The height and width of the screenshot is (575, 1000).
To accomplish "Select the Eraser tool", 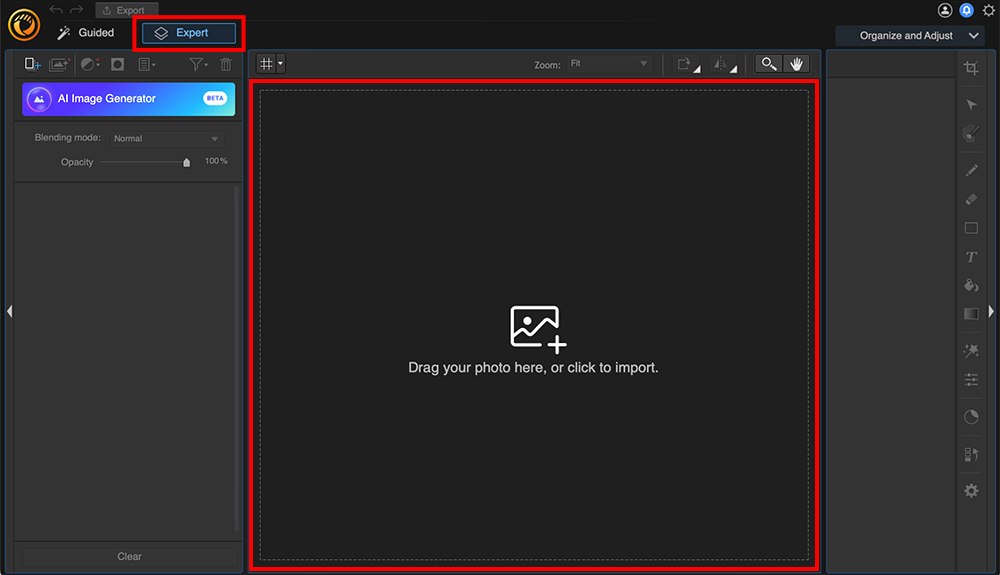I will click(971, 200).
